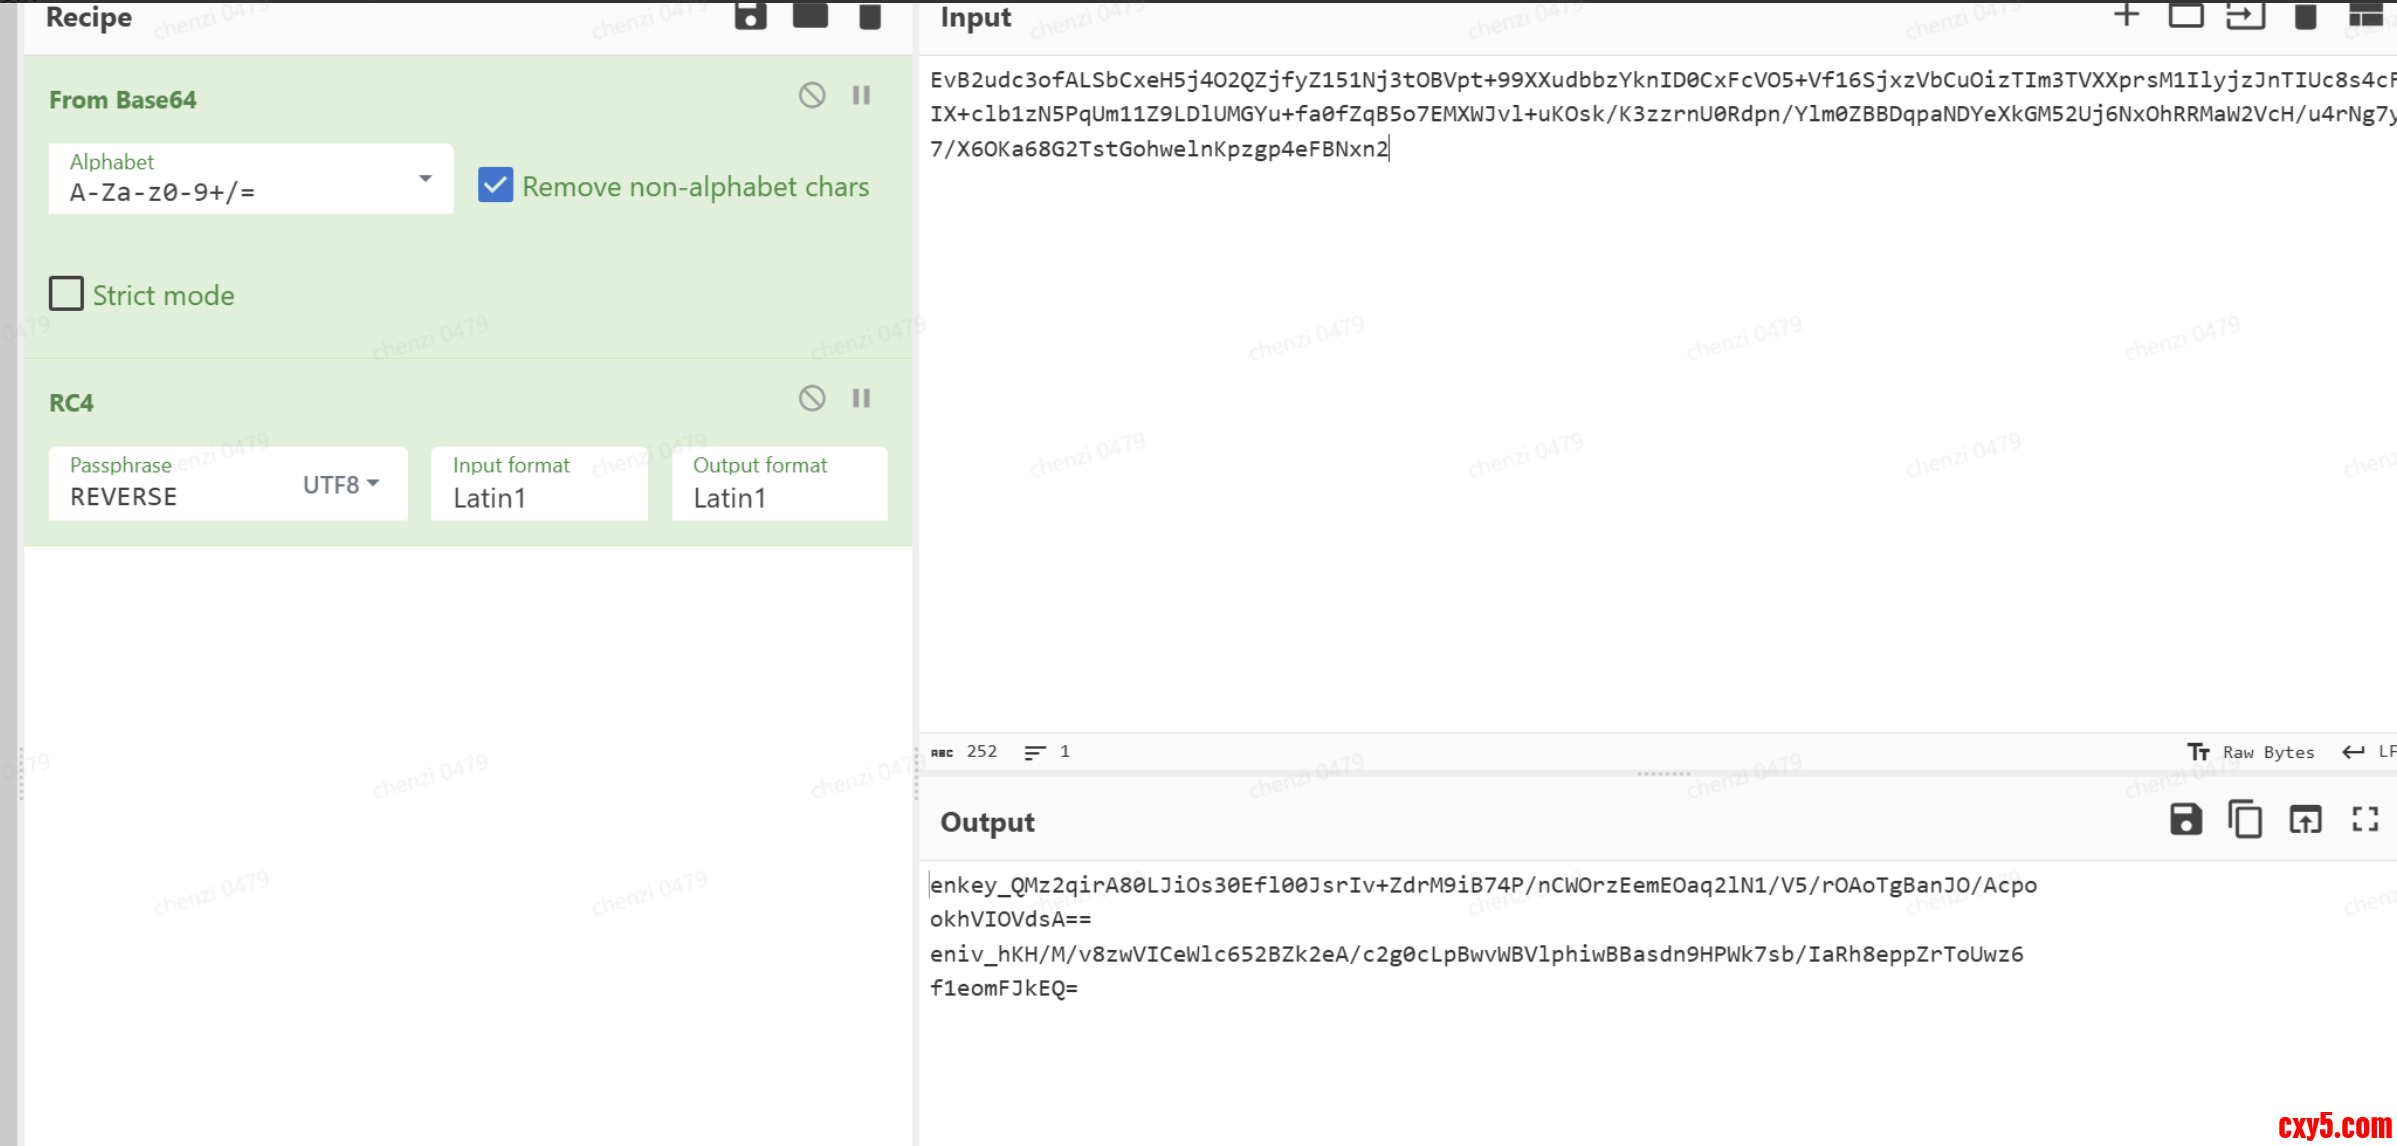Disable the From Base64 operation
The width and height of the screenshot is (2397, 1146).
812,95
